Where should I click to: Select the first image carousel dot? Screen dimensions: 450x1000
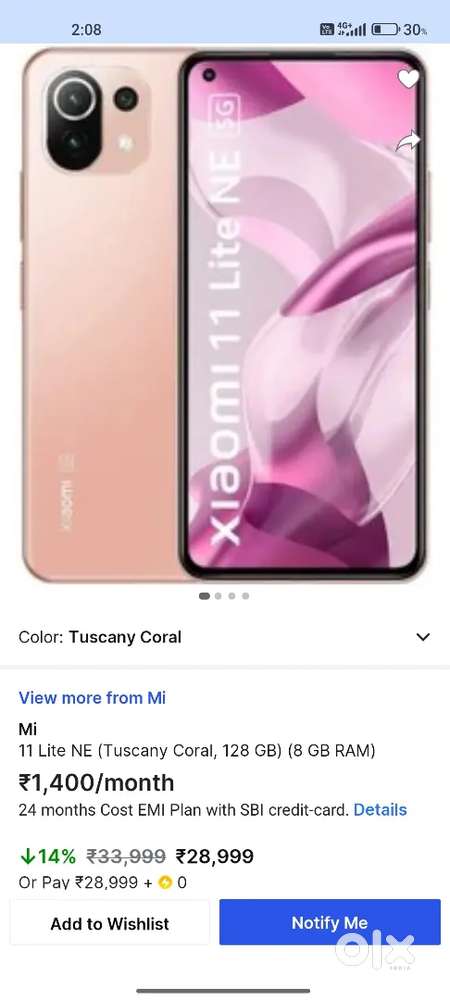tap(205, 596)
